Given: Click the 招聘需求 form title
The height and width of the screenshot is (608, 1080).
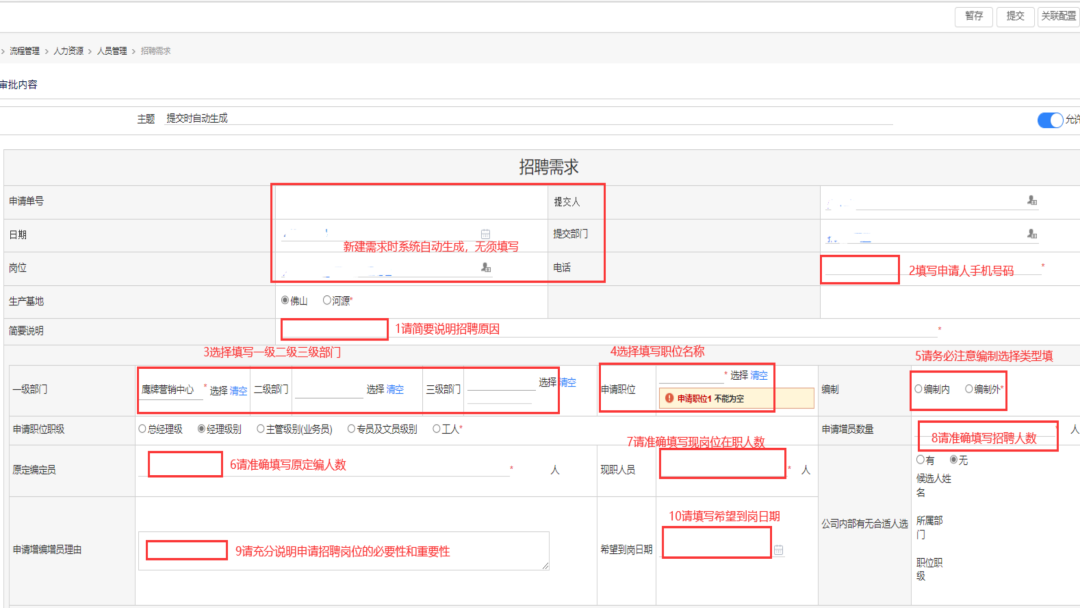Looking at the screenshot, I should (548, 167).
